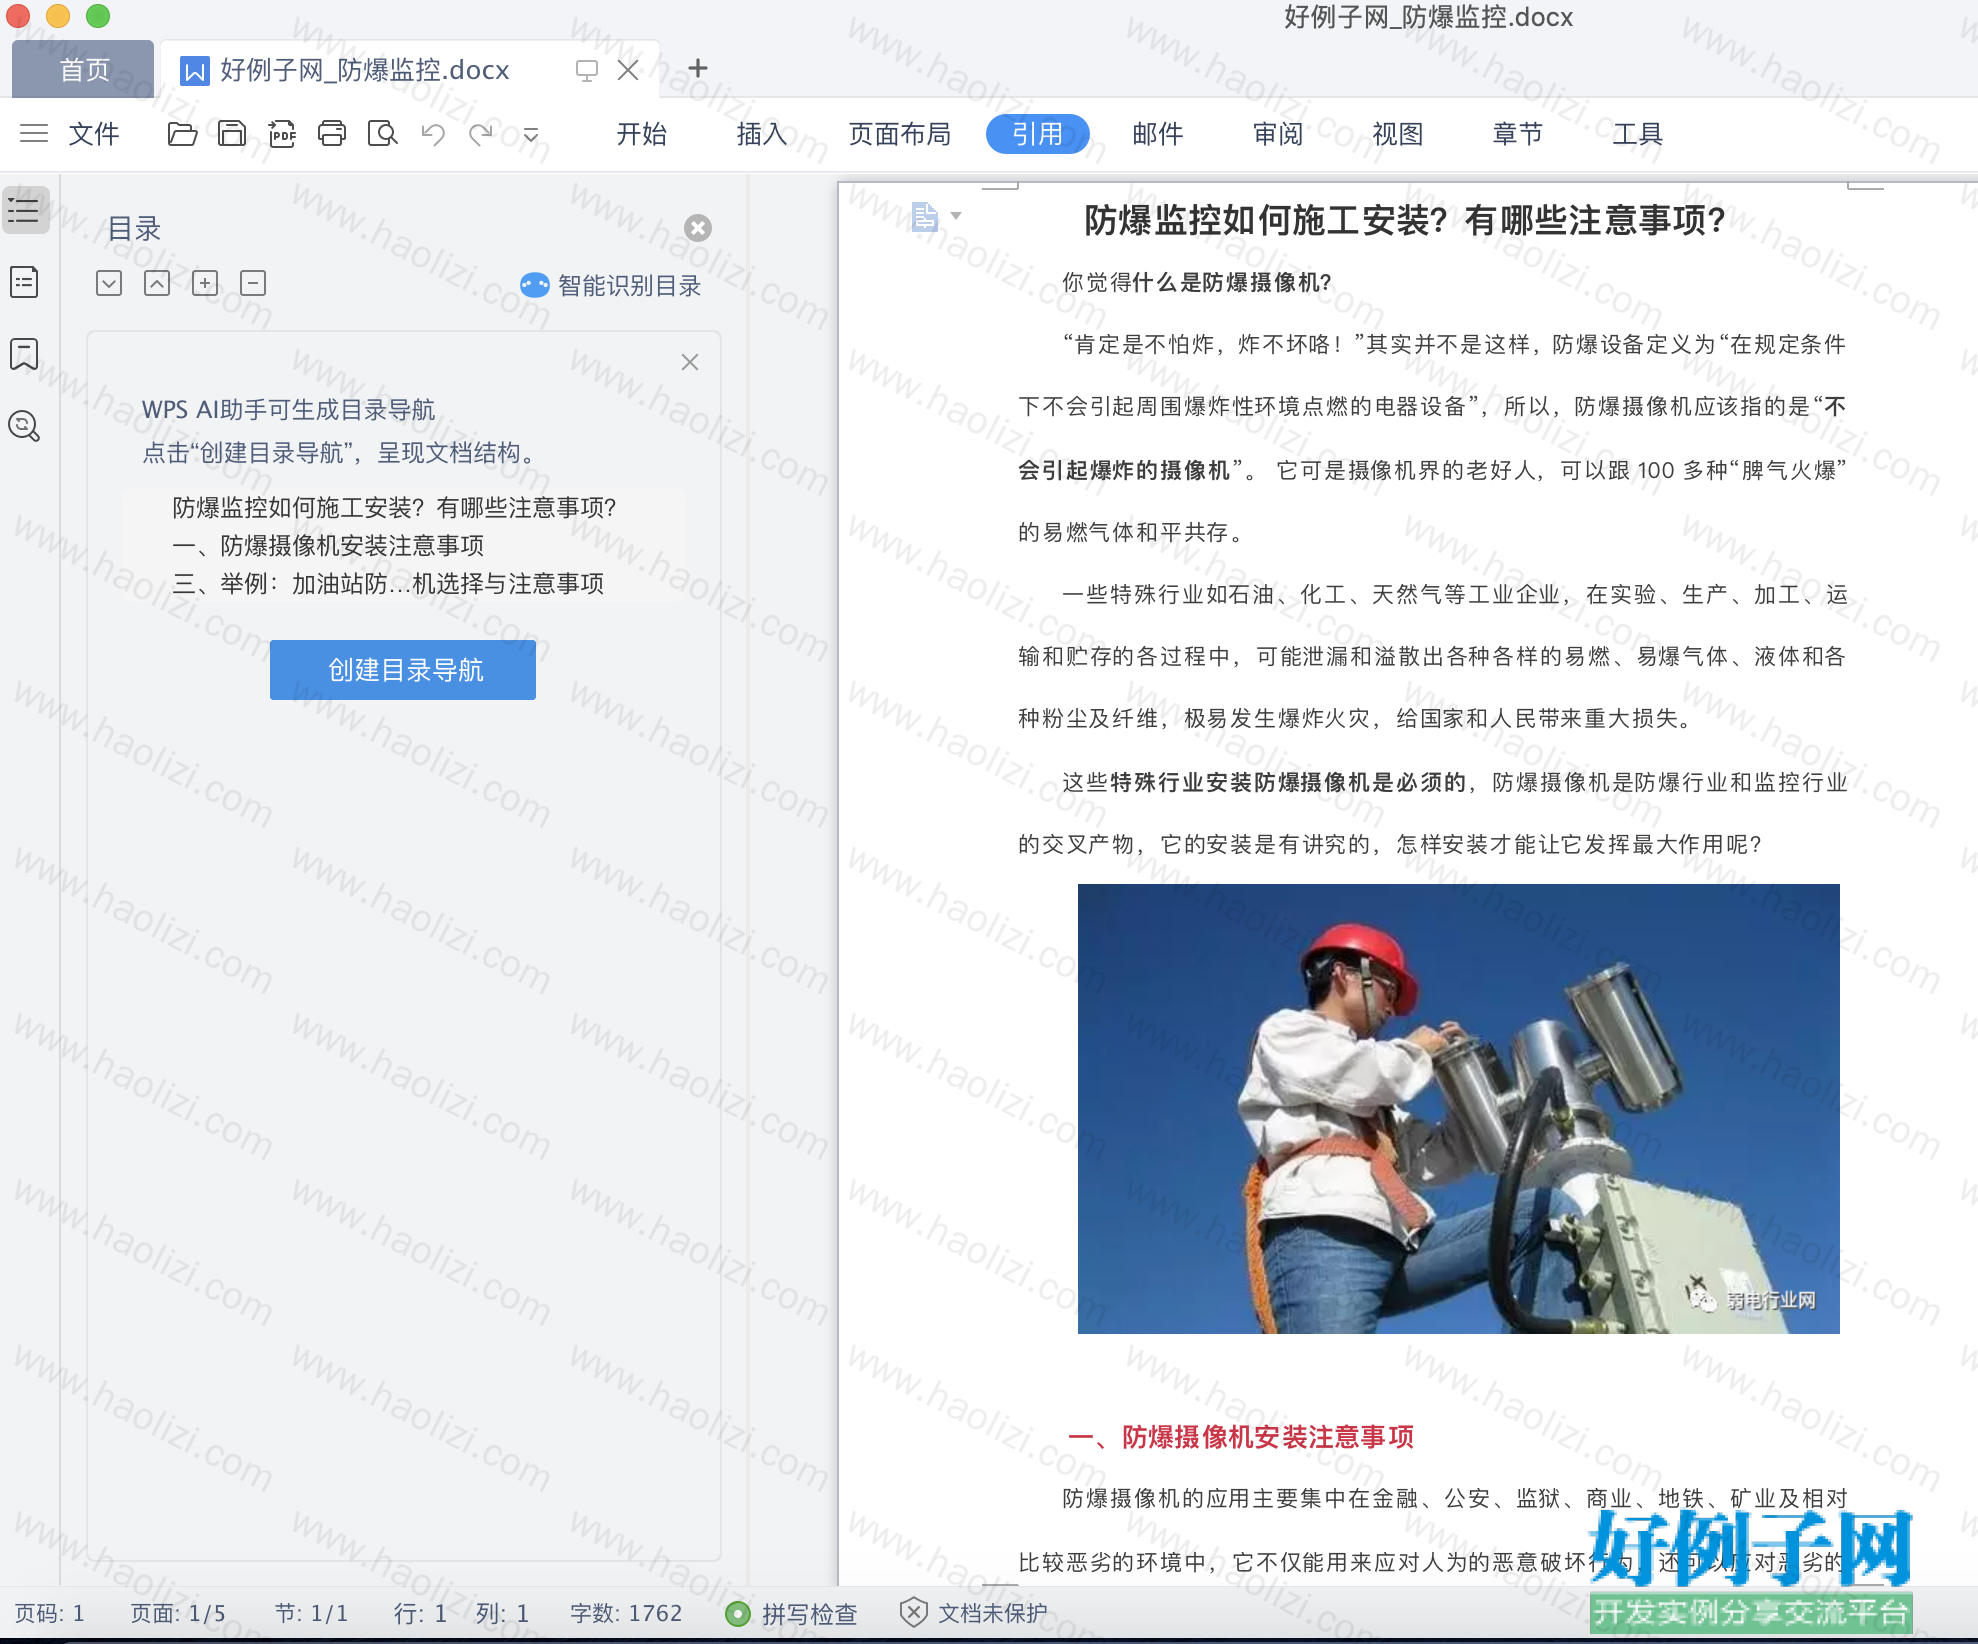Click macOS yellow minimize window button
This screenshot has width=1978, height=1644.
(x=58, y=15)
